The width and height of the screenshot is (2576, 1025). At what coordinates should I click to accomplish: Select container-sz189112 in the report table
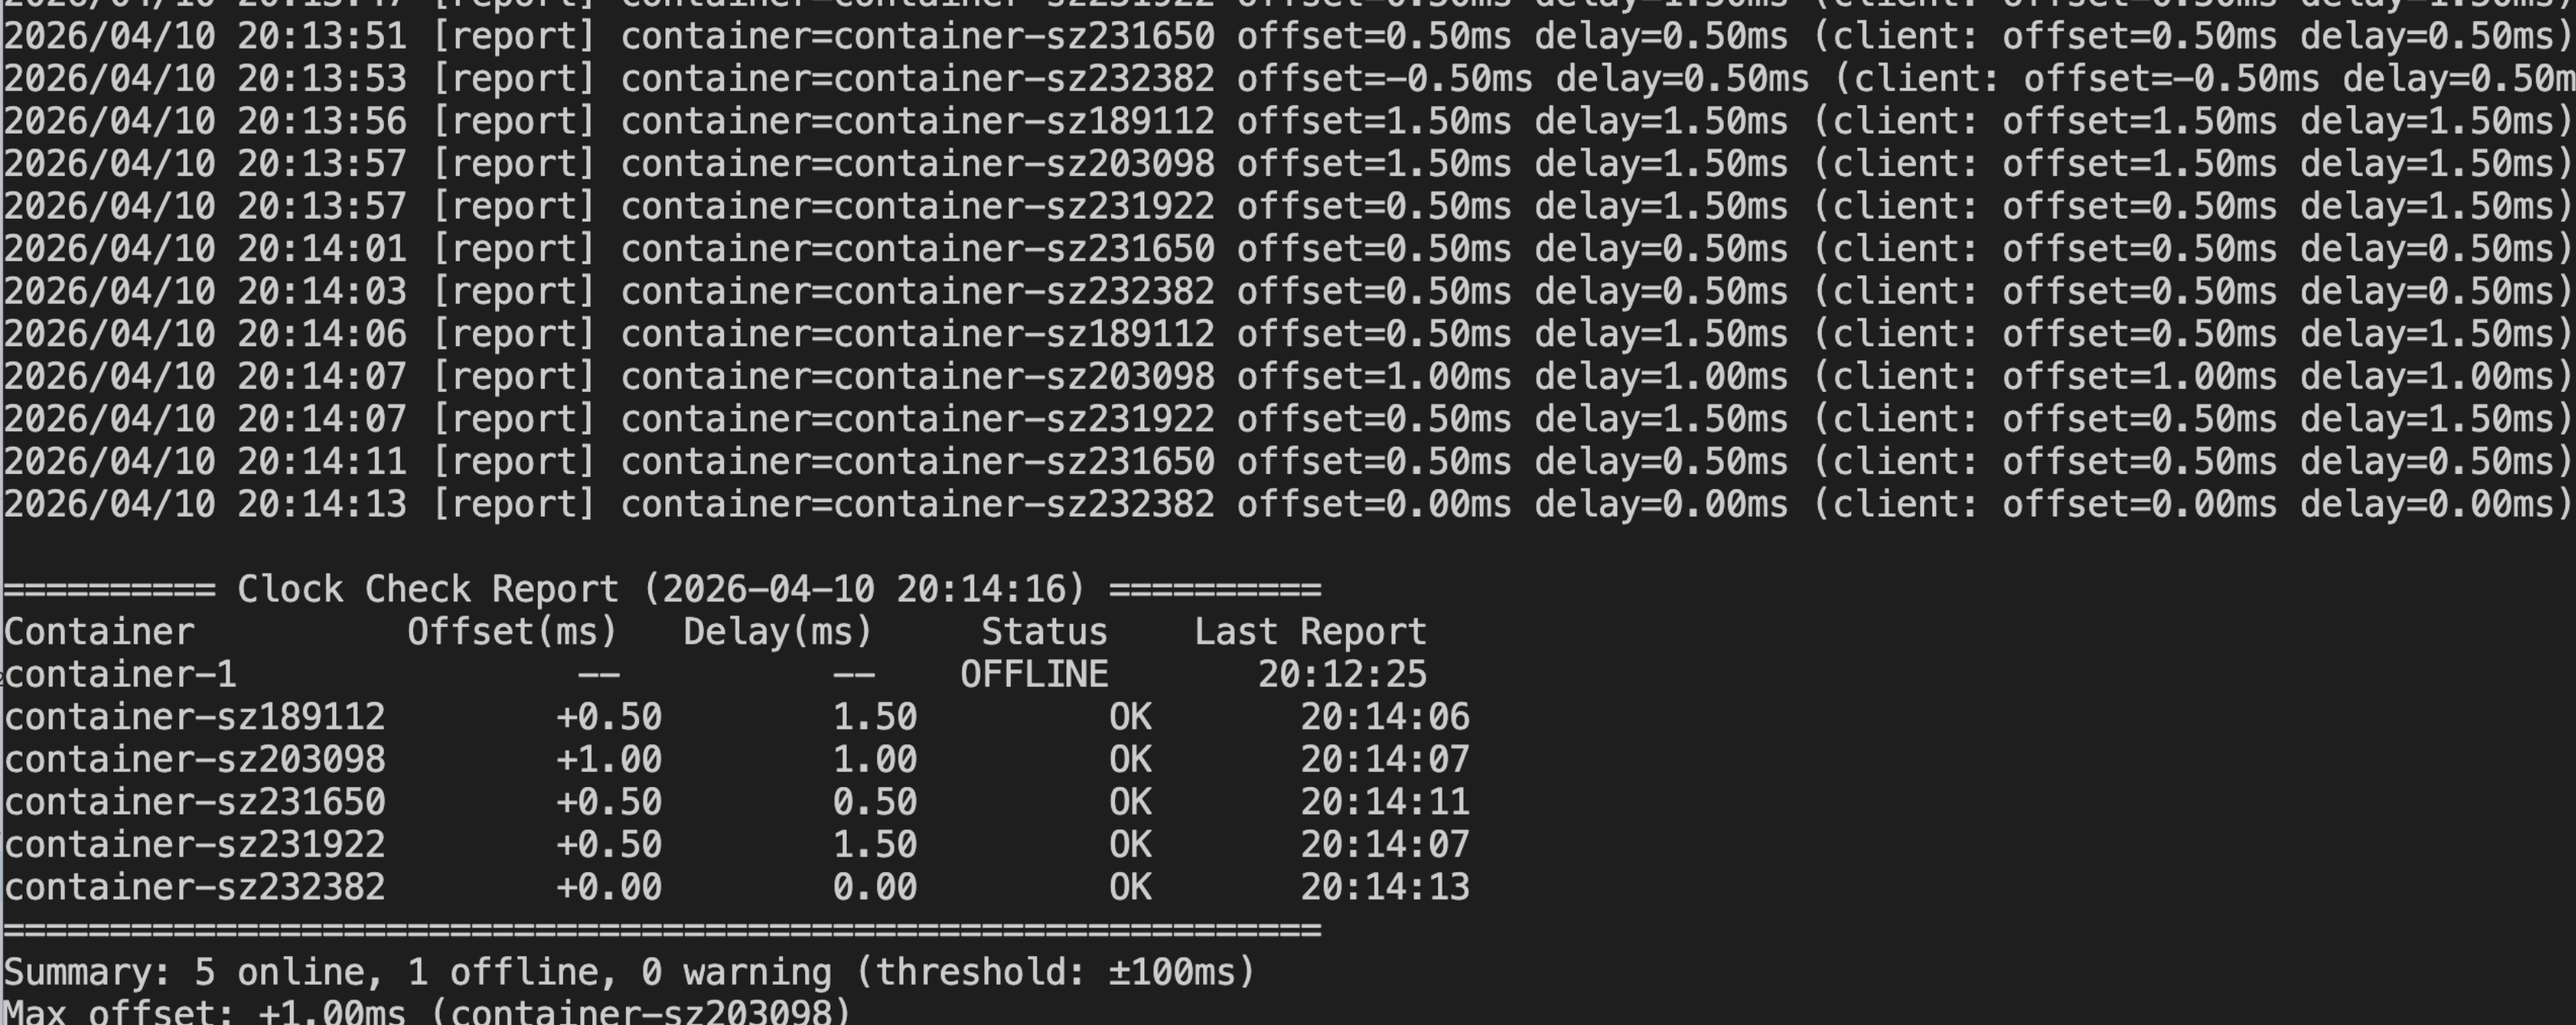point(195,717)
